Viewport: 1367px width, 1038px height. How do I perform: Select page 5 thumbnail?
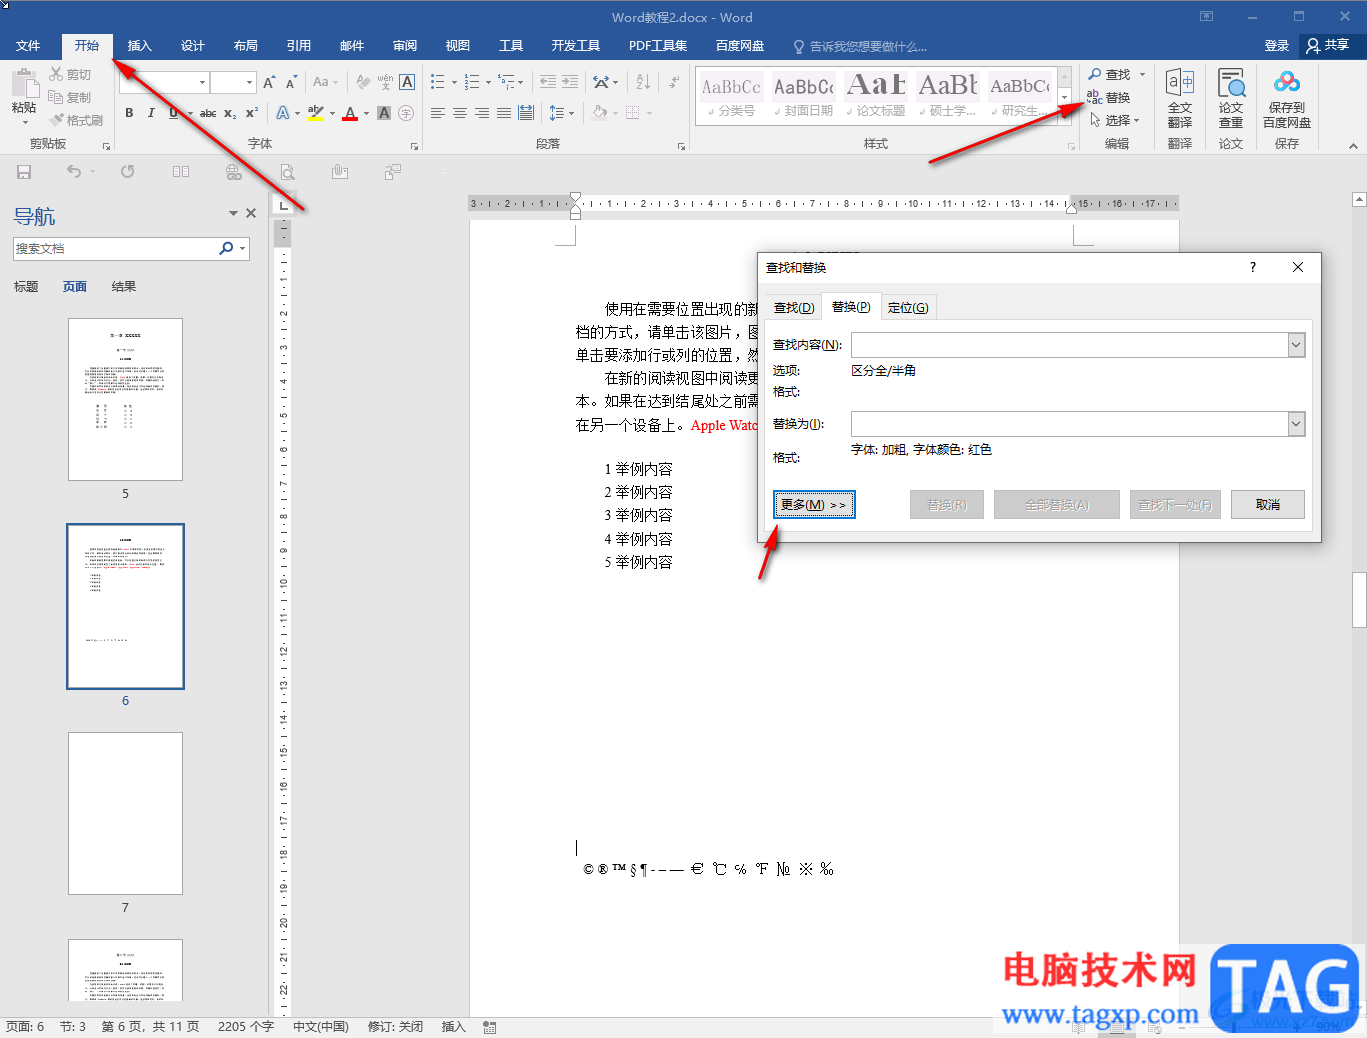(125, 399)
